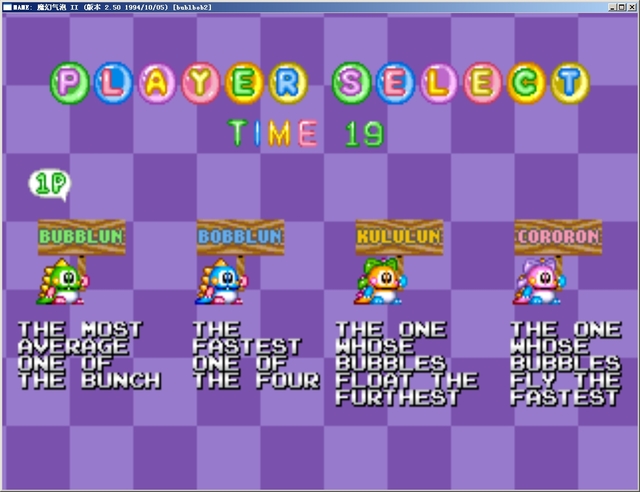Image resolution: width=640 pixels, height=492 pixels.
Task: Click the green P bubble in title
Action: tap(69, 83)
